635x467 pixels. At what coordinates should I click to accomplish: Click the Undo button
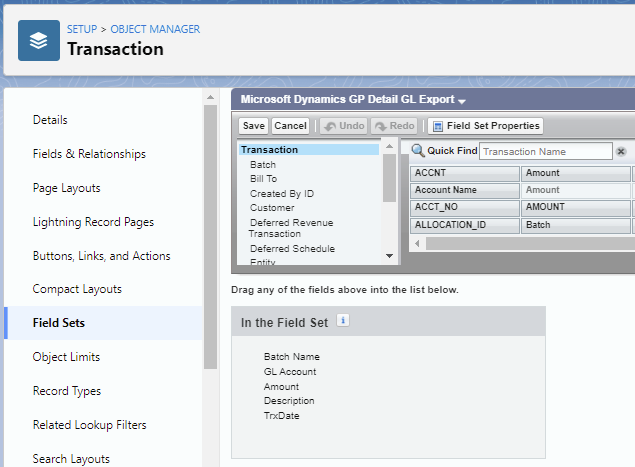point(342,126)
